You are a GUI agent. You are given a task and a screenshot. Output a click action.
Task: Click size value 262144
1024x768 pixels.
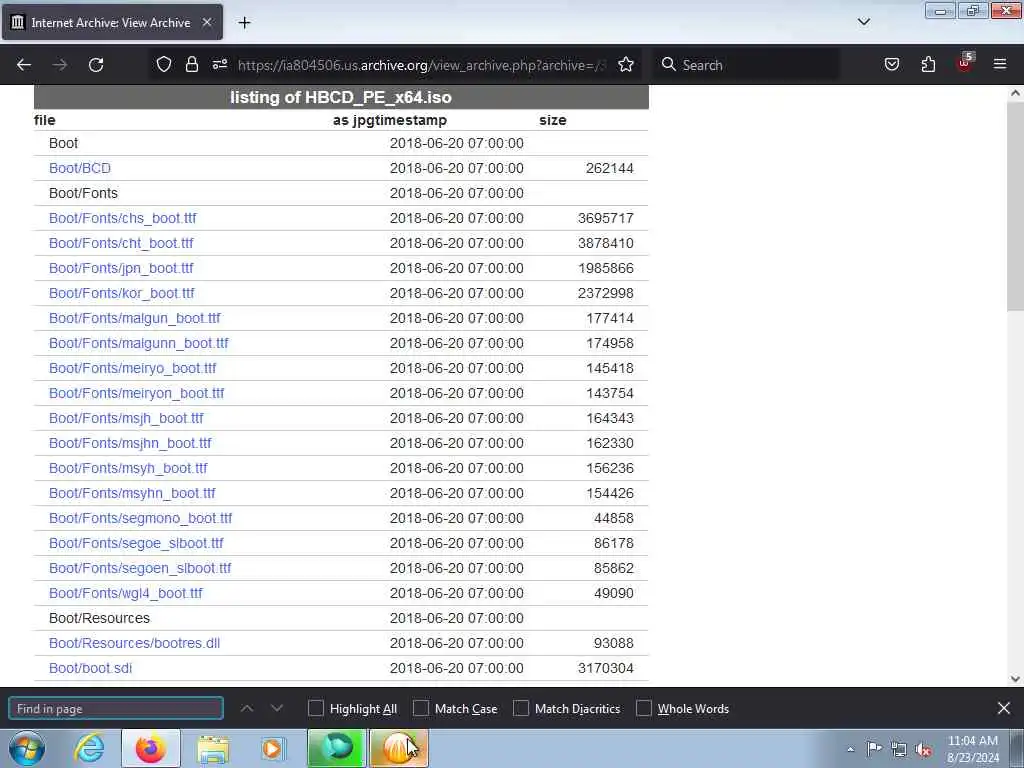[609, 168]
